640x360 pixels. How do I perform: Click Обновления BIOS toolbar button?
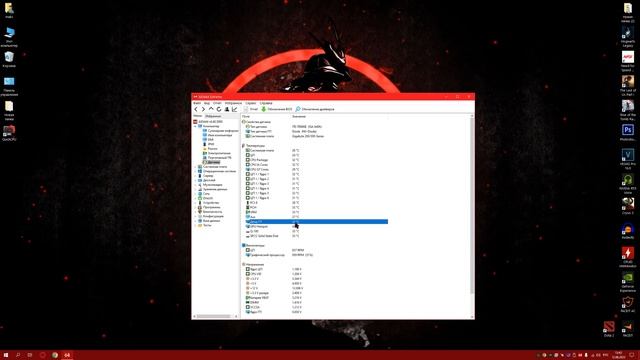276,109
